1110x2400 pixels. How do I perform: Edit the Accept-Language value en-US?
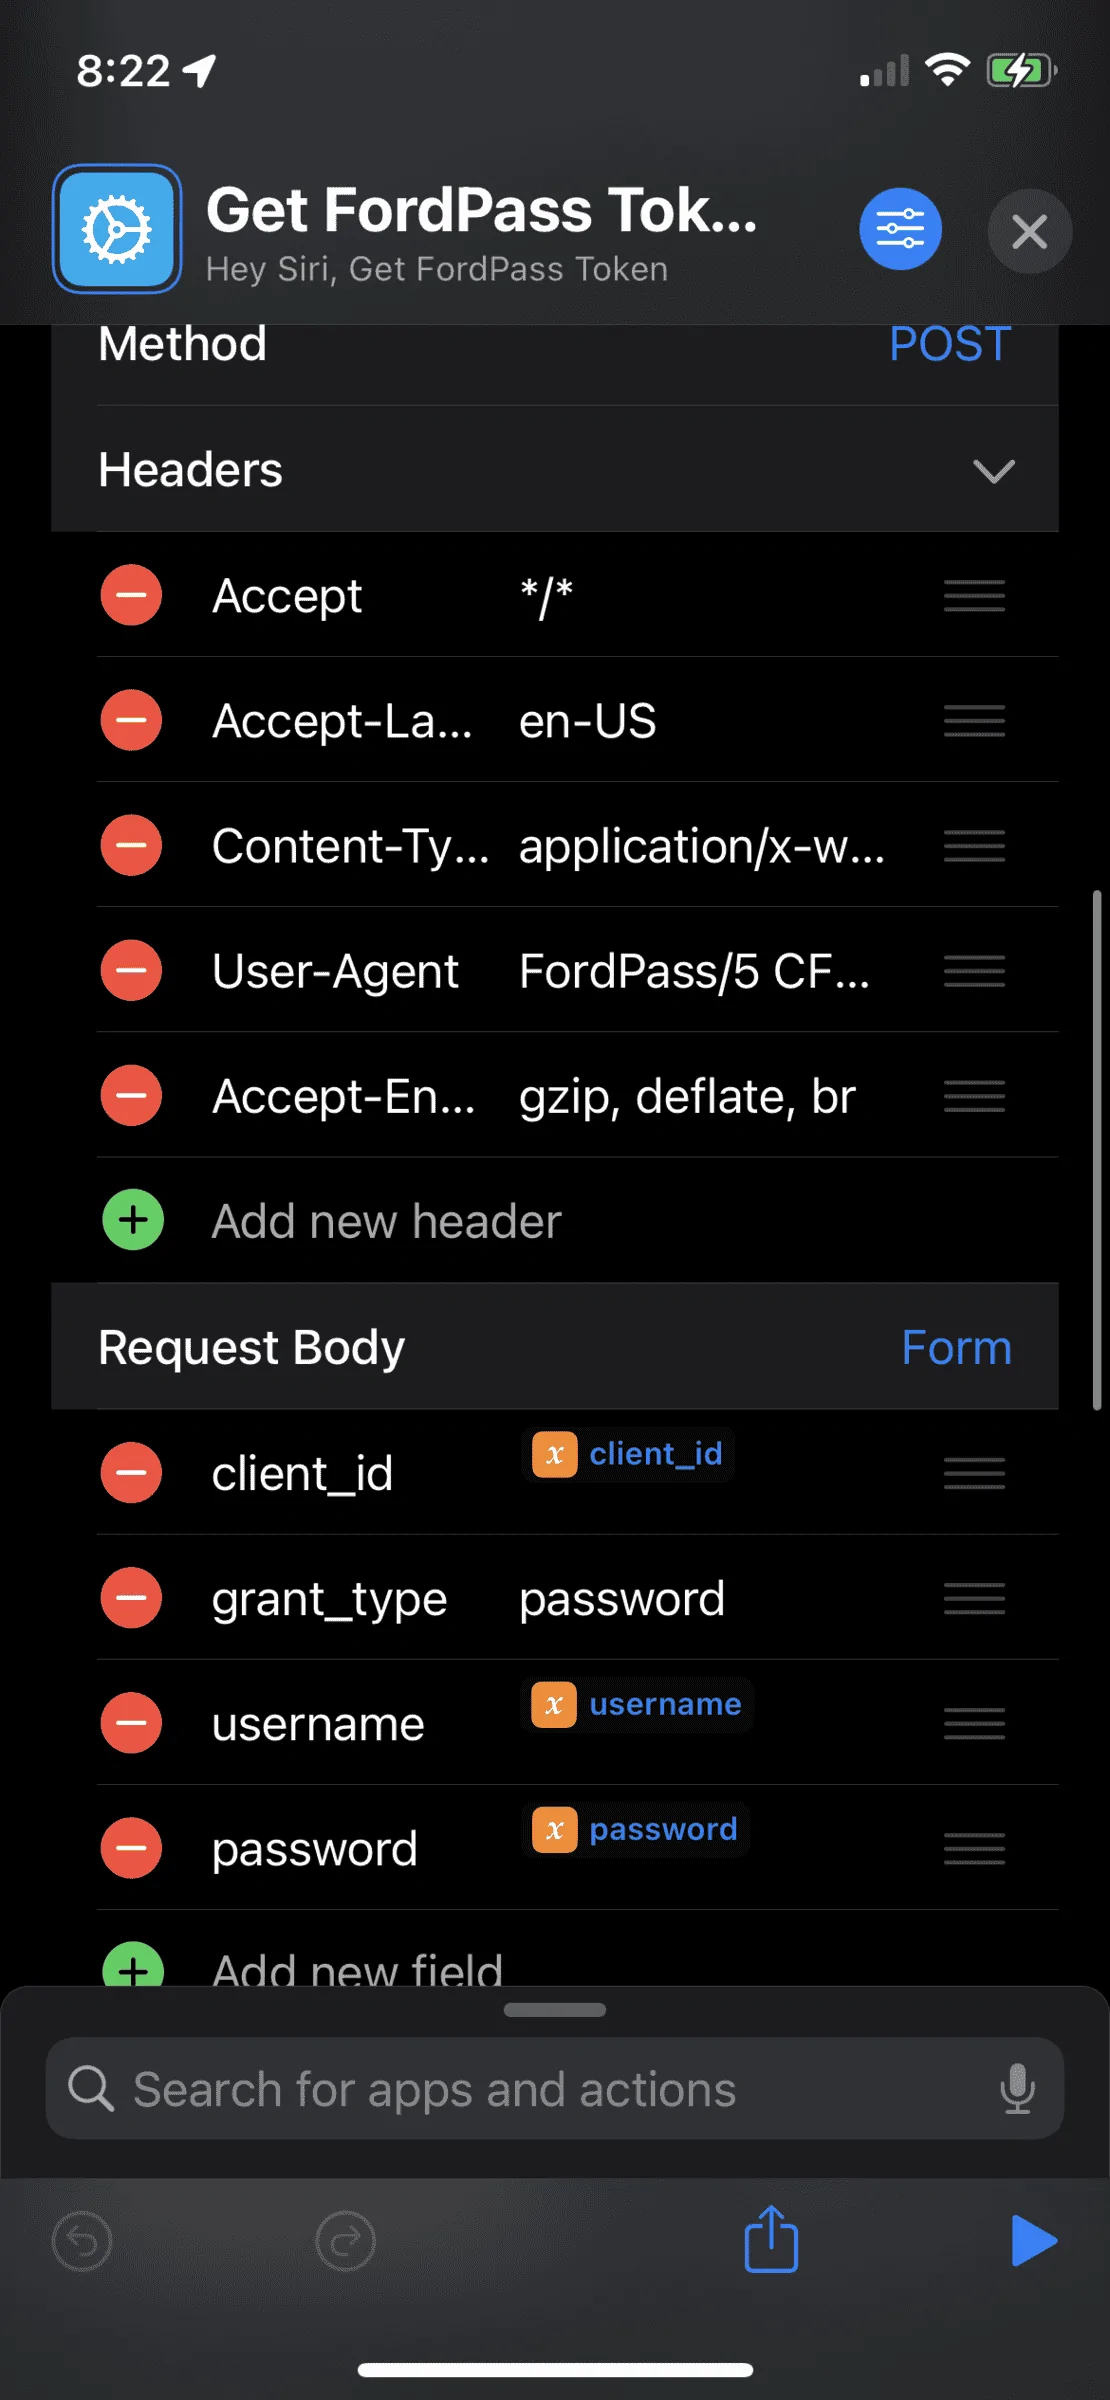coord(588,721)
